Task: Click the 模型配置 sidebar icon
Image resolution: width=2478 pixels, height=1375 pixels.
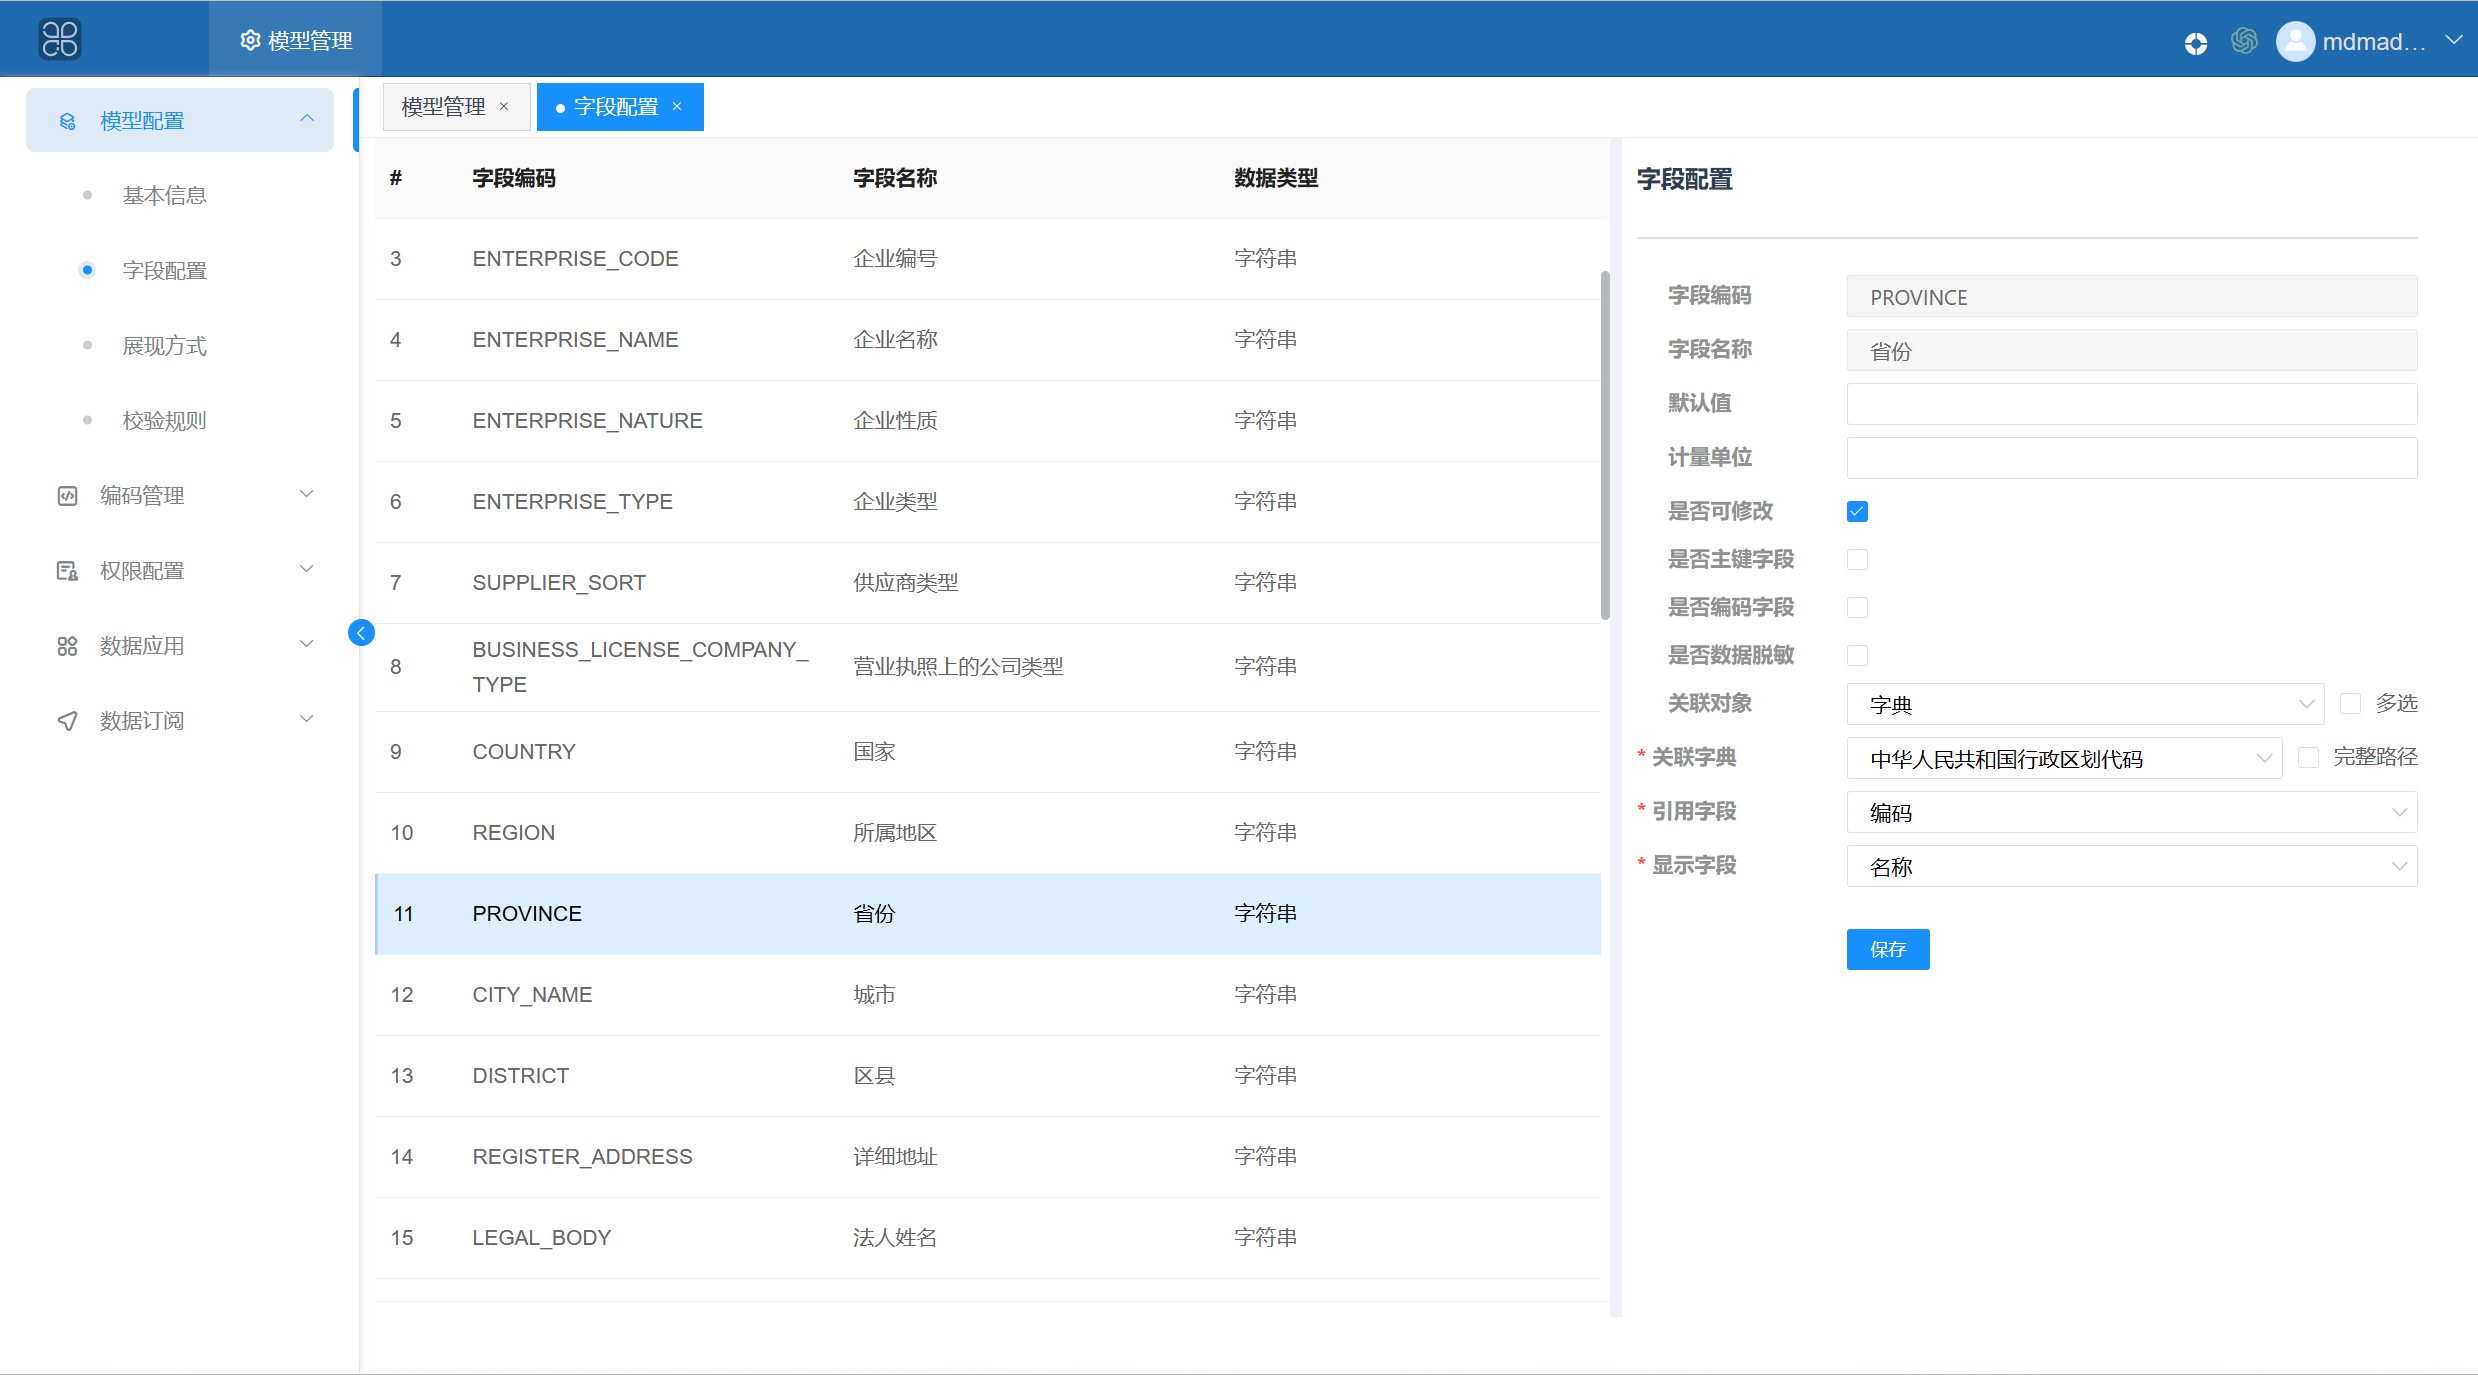Action: (x=67, y=121)
